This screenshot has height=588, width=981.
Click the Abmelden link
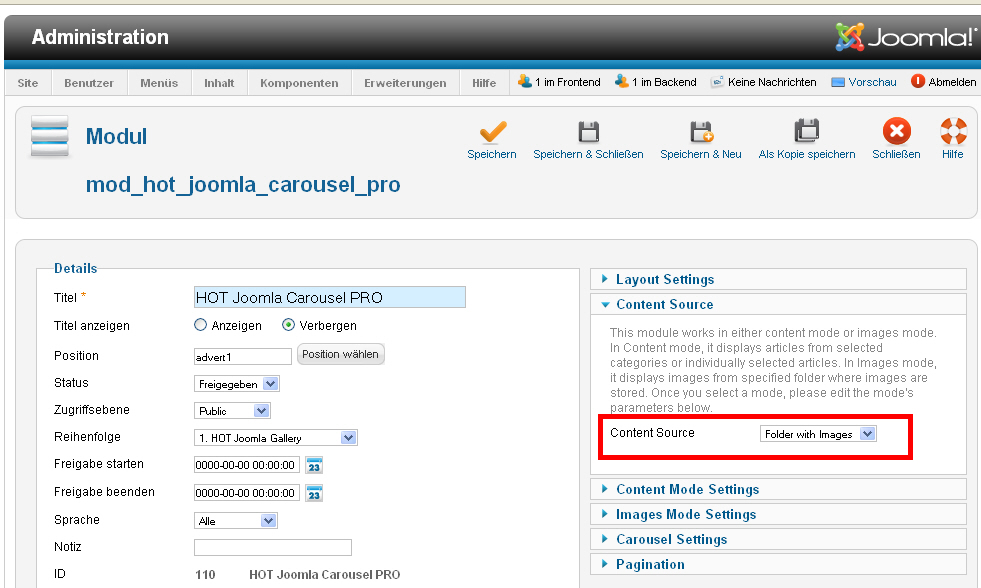952,82
